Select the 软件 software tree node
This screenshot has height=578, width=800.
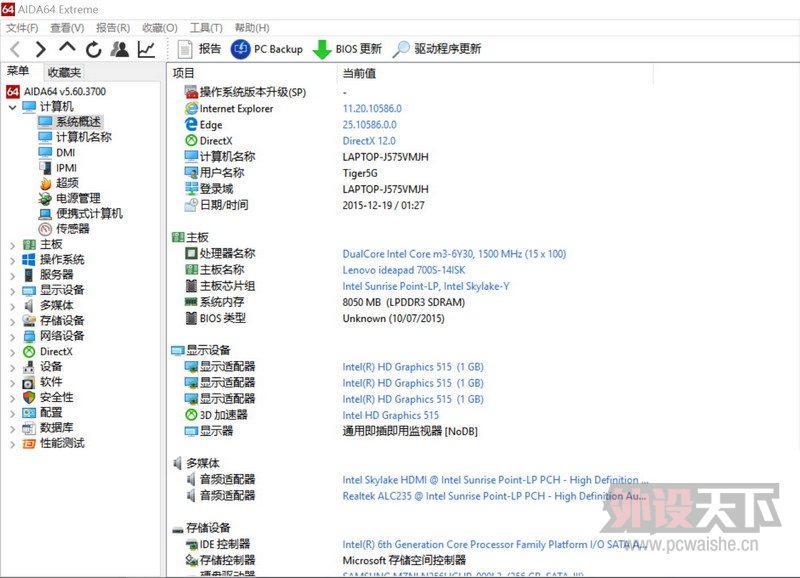click(x=42, y=382)
